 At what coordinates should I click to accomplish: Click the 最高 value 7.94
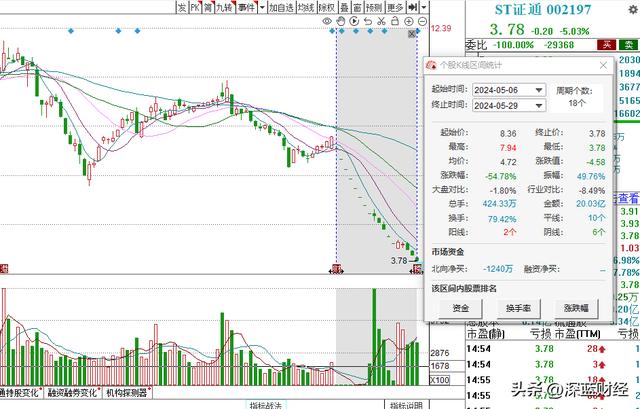coord(508,148)
